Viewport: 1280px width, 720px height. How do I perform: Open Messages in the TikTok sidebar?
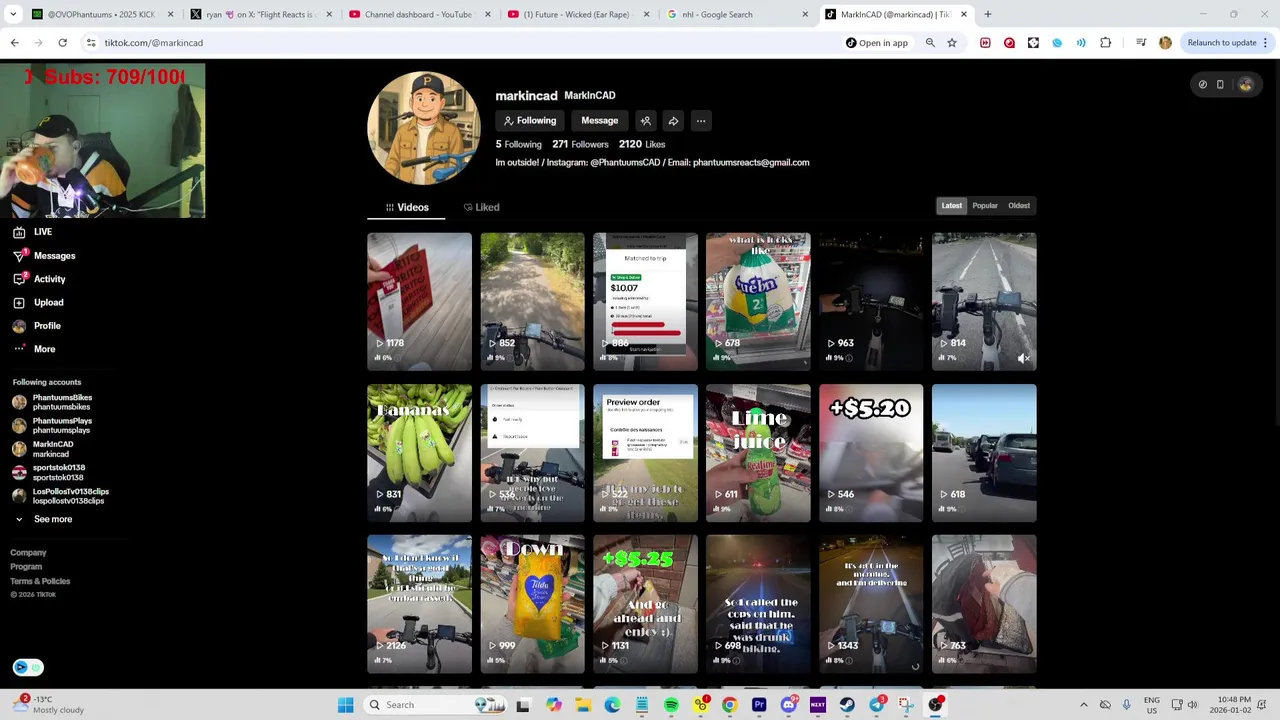coord(44,256)
